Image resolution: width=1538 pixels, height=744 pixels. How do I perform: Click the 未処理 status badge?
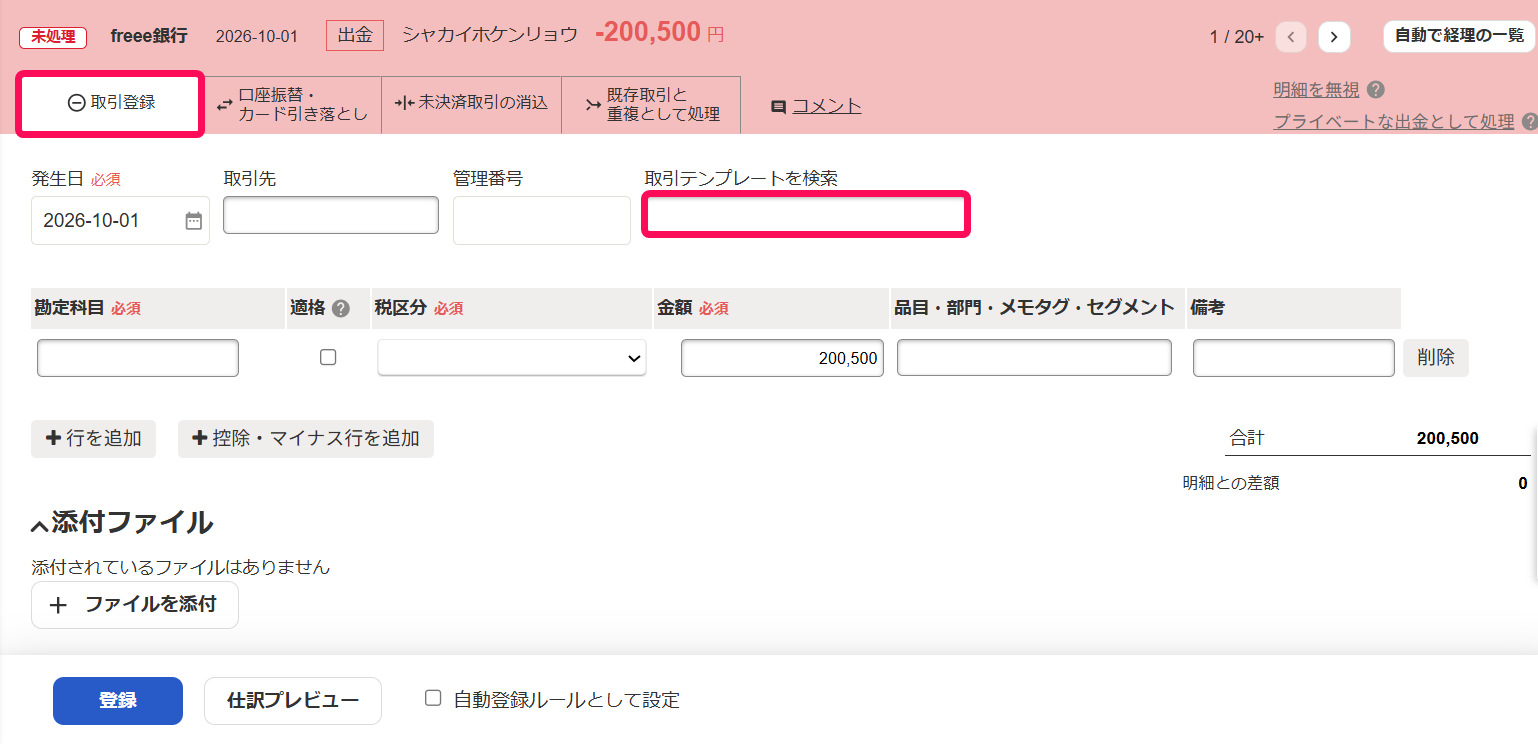click(53, 37)
